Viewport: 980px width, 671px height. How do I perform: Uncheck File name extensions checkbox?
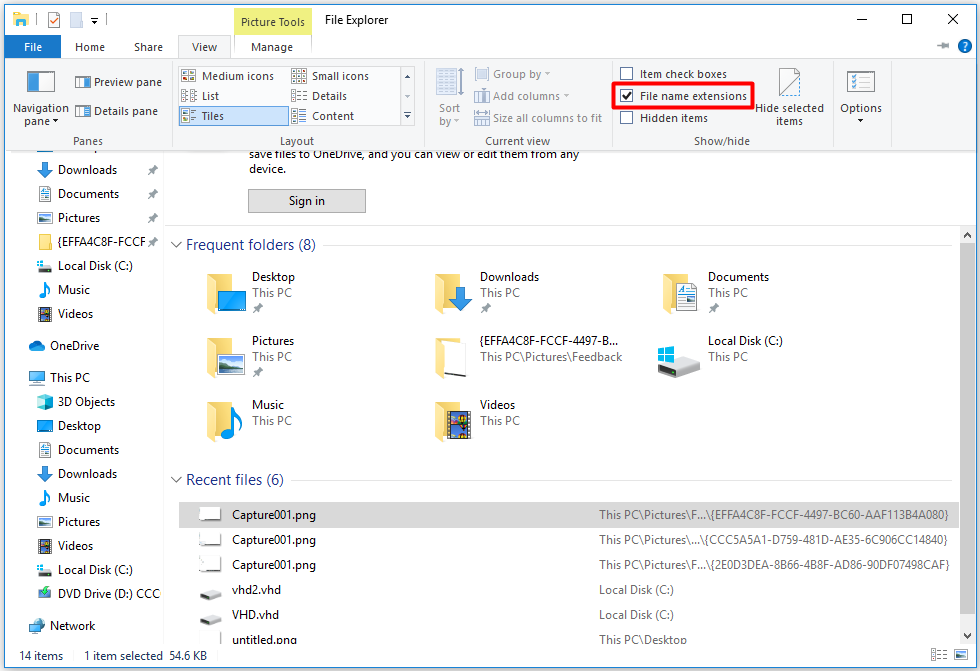(627, 96)
